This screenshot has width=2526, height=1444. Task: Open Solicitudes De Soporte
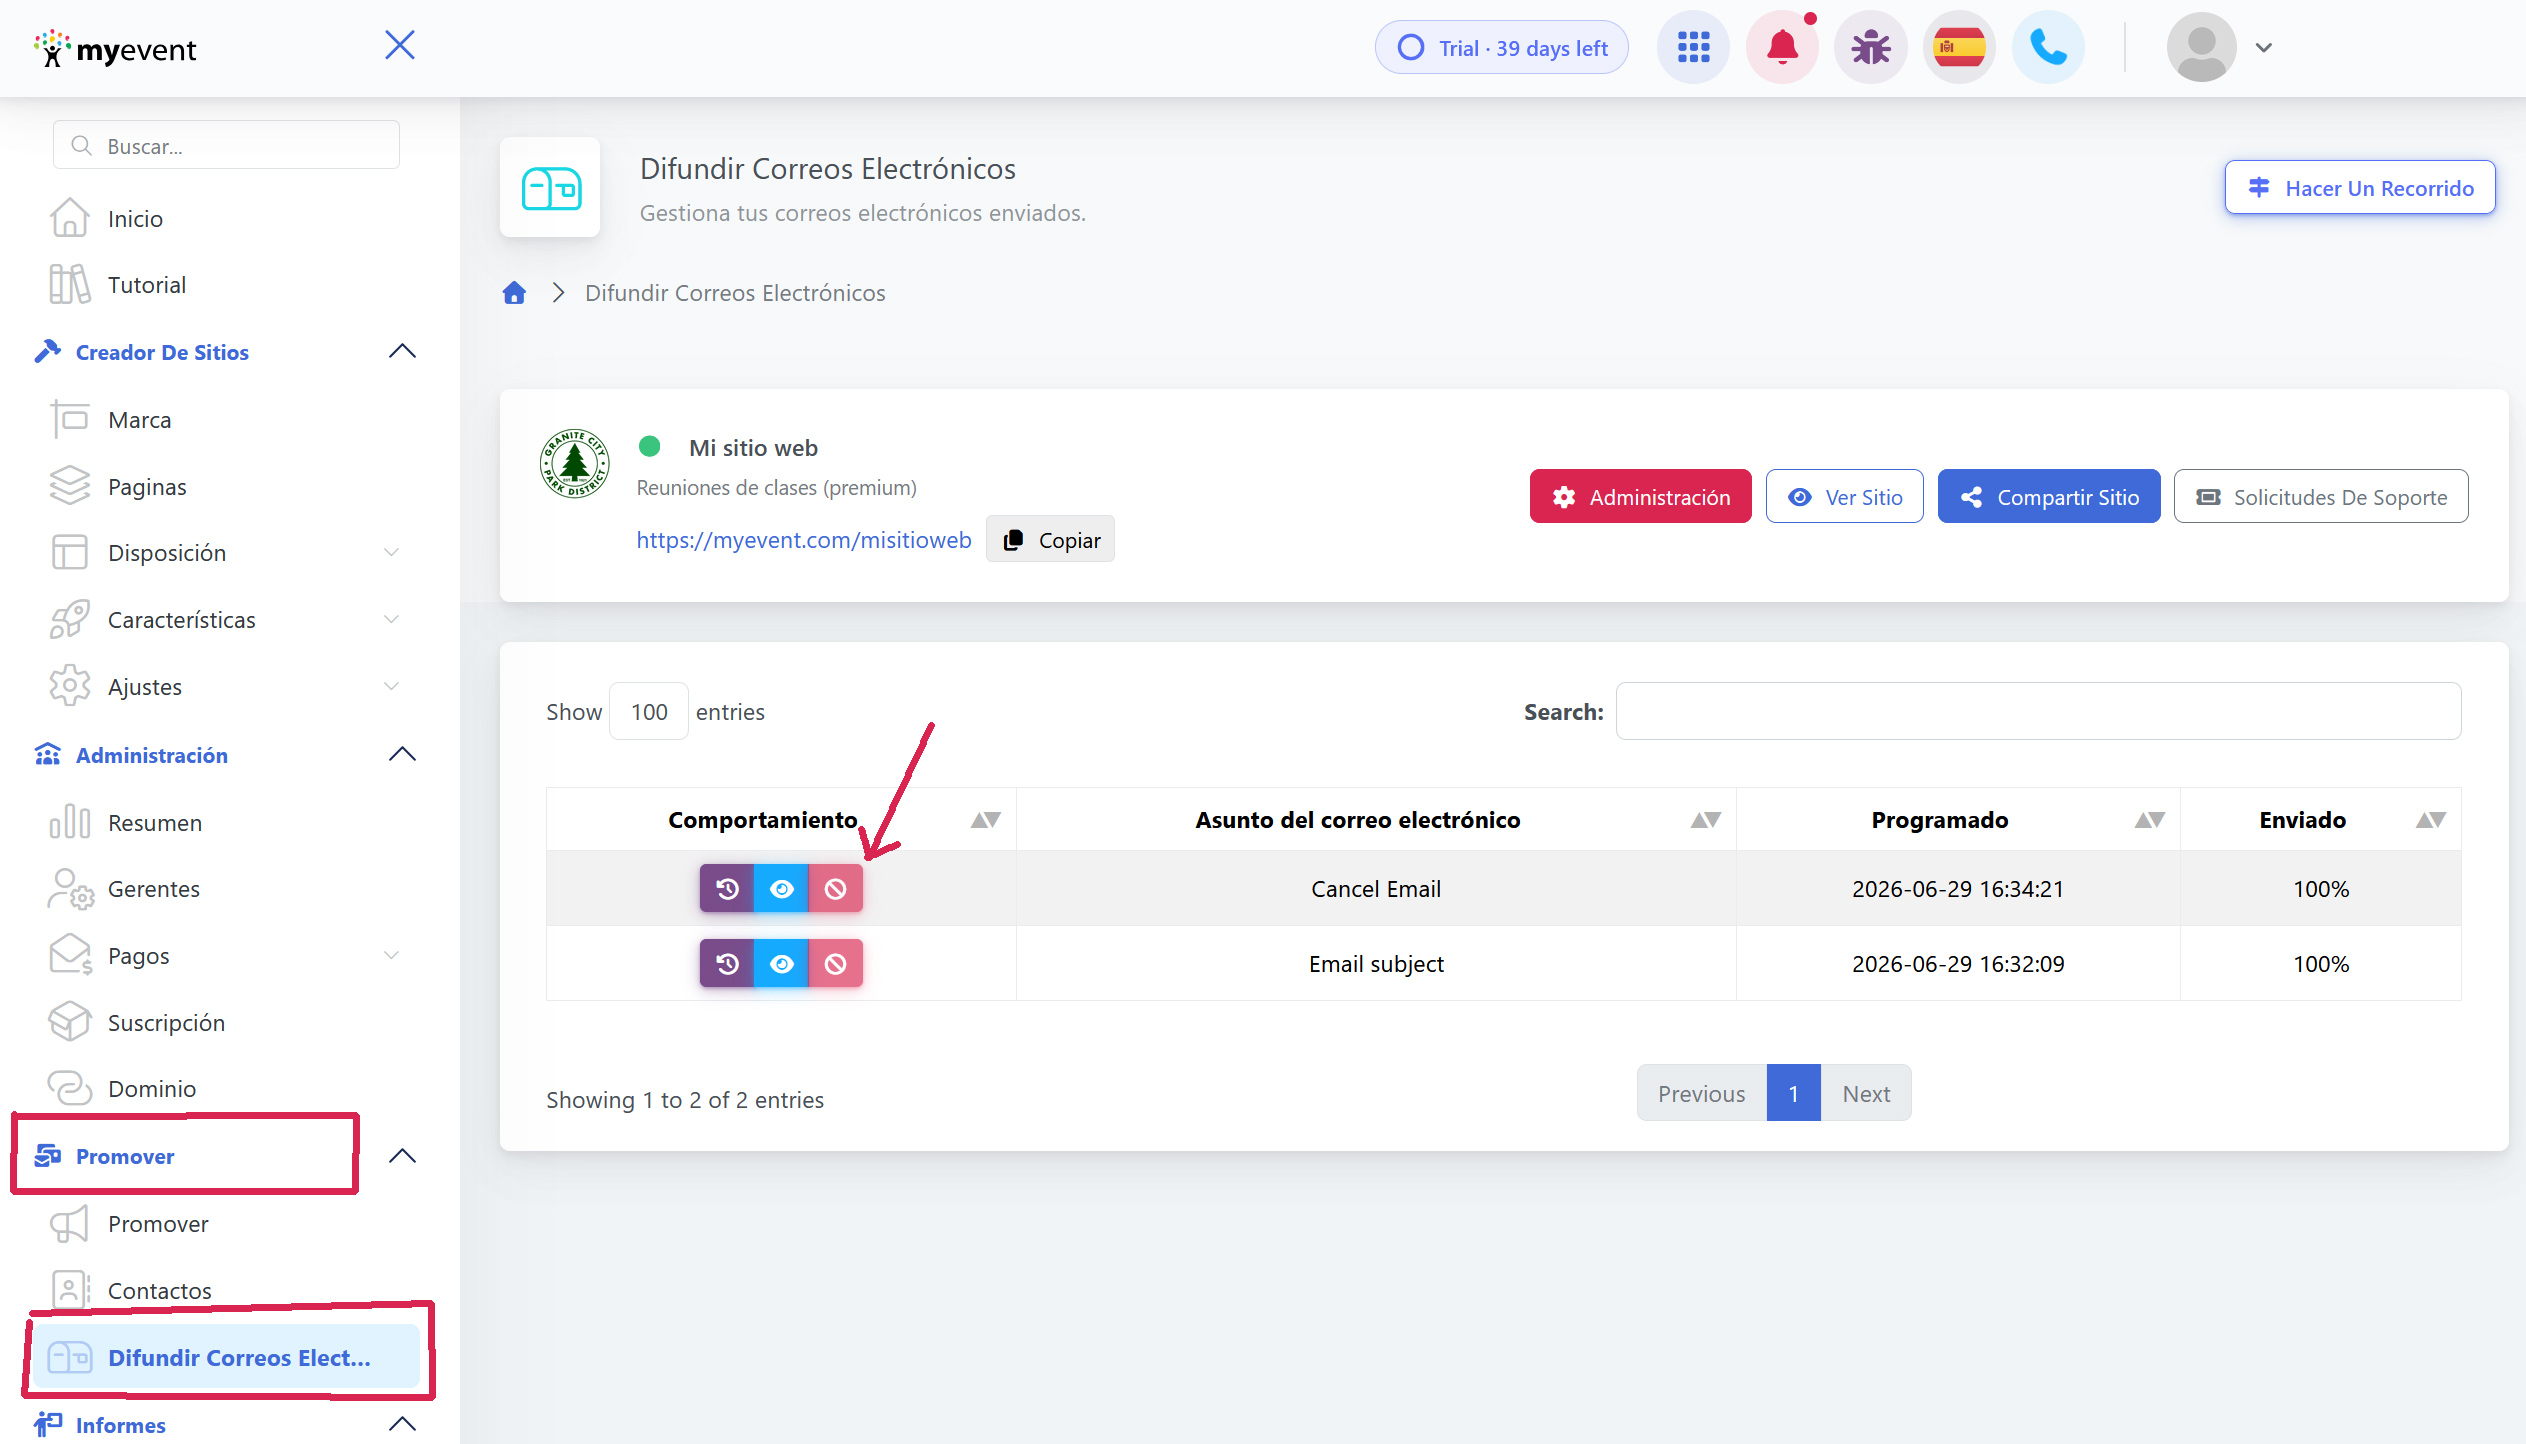(2321, 497)
